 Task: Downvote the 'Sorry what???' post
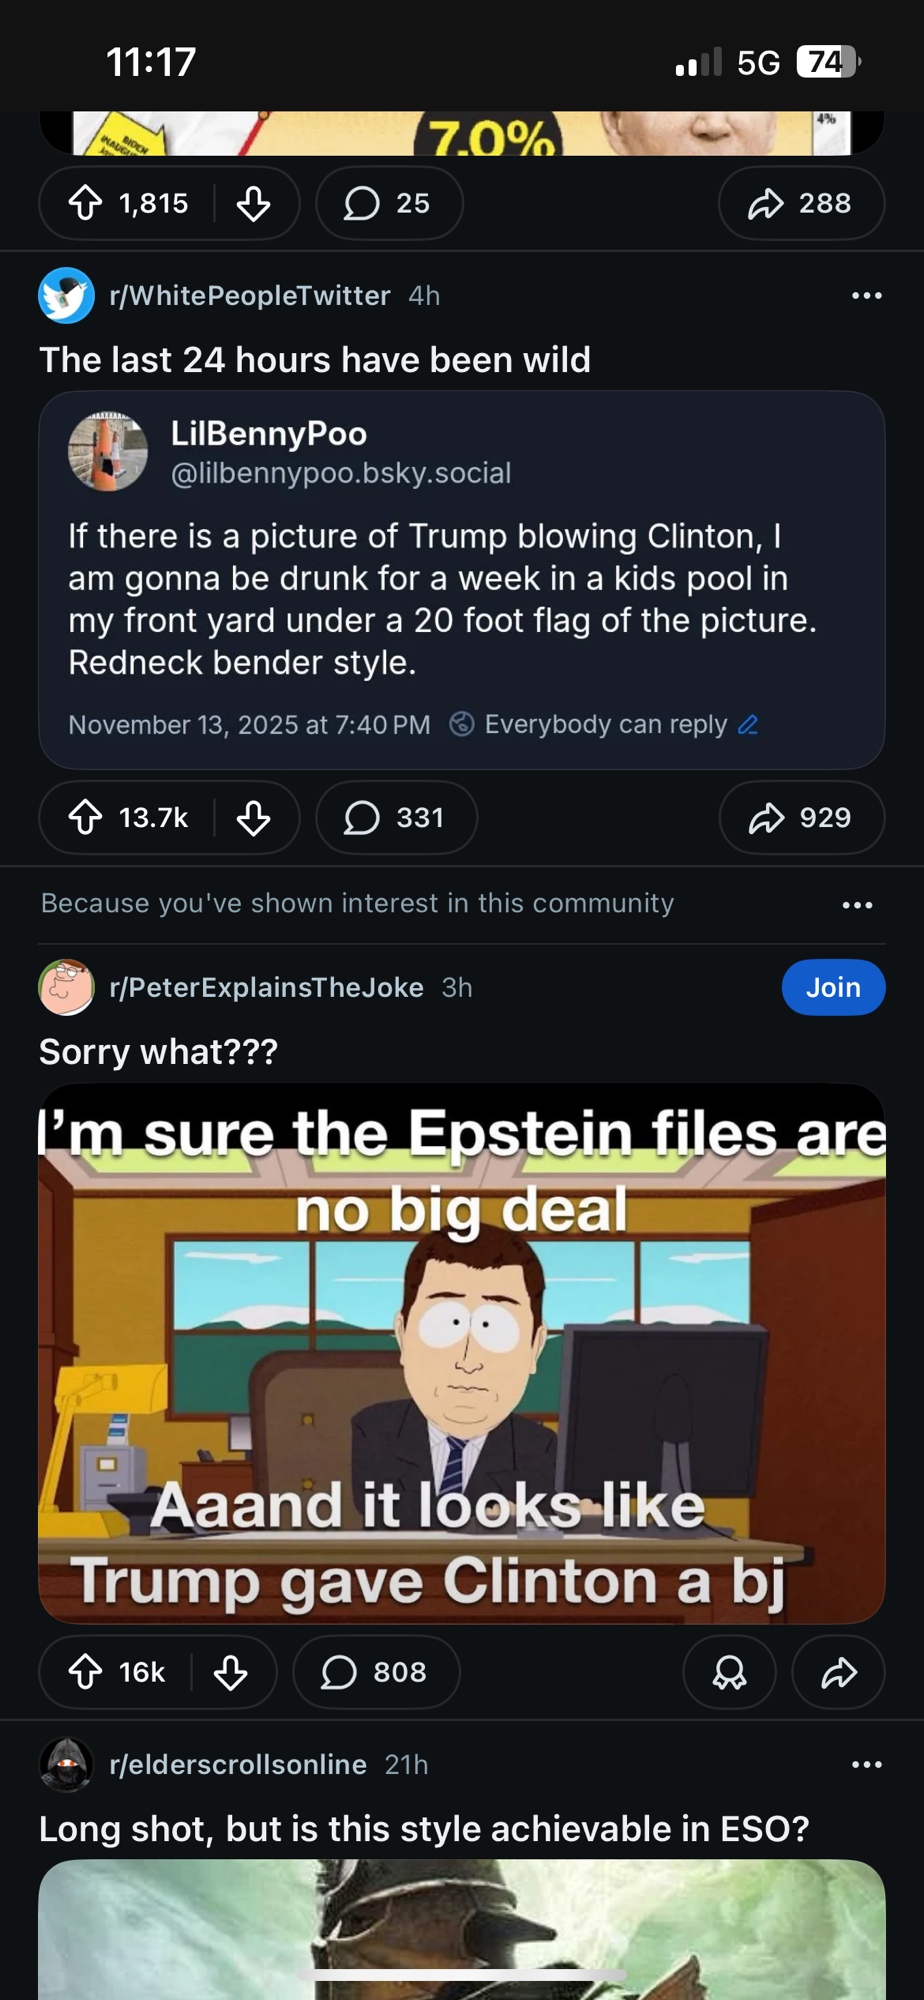click(231, 1672)
